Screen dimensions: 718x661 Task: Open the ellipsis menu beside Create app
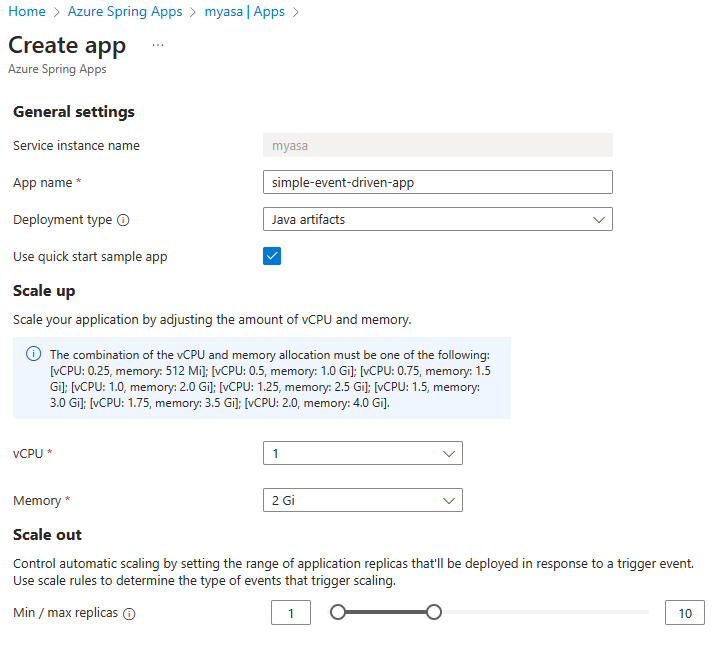coord(158,45)
